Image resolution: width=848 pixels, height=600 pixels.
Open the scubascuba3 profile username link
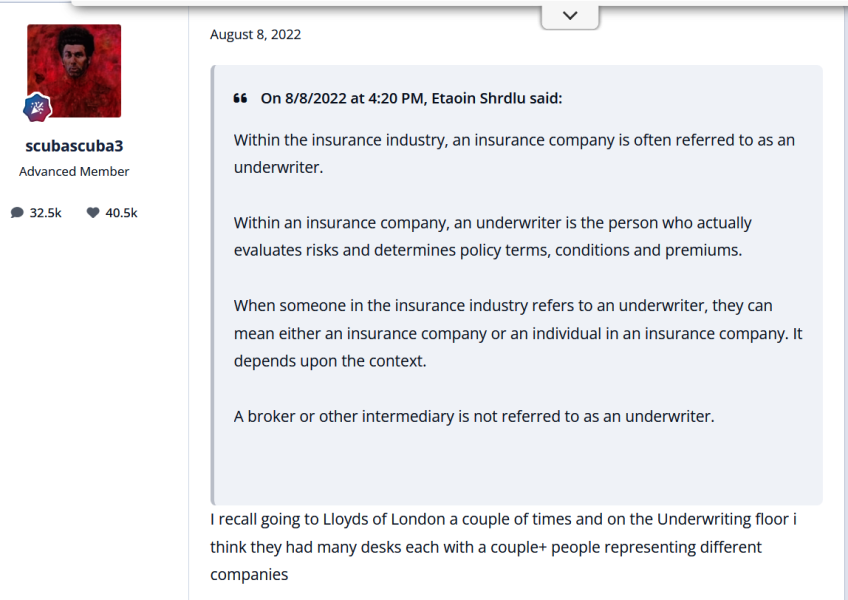(x=74, y=146)
